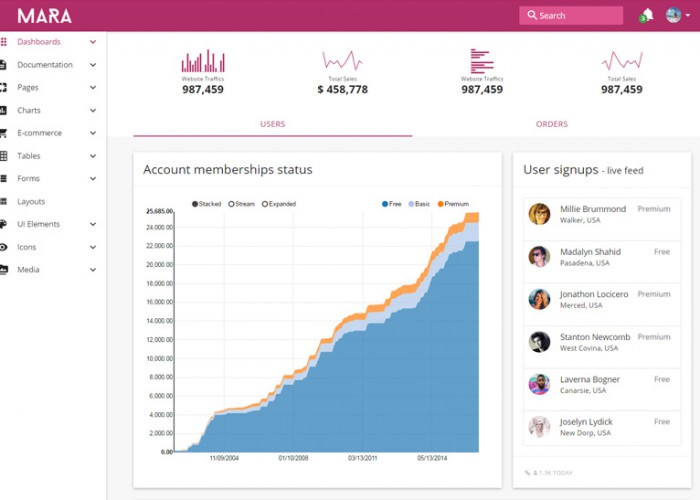Click Stanton Newcomb's avatar
700x500 pixels.
pyautogui.click(x=539, y=342)
